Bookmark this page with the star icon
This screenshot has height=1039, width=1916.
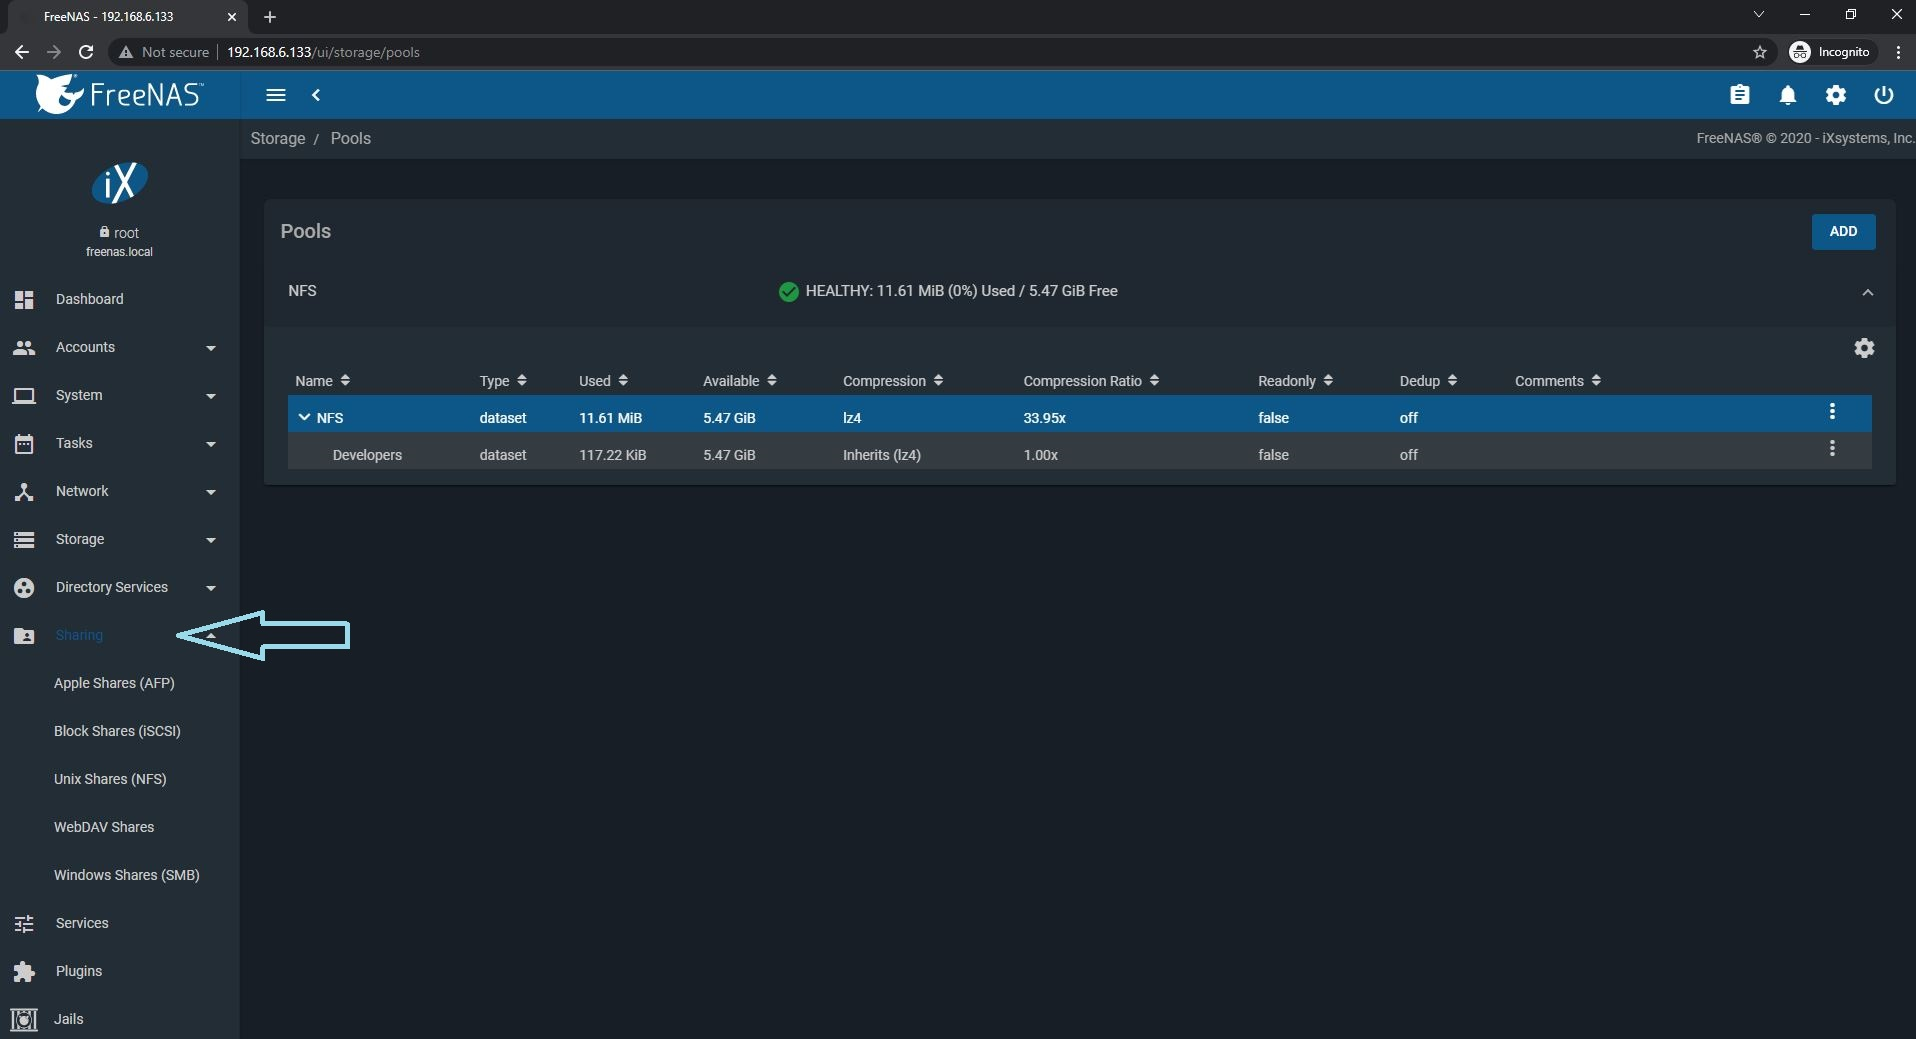point(1760,52)
